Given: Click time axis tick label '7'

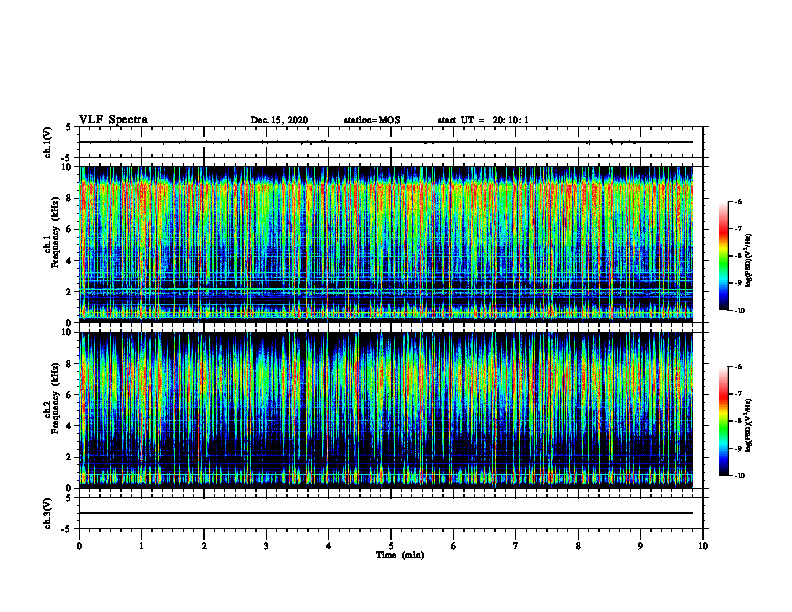Looking at the screenshot, I should pos(516,546).
